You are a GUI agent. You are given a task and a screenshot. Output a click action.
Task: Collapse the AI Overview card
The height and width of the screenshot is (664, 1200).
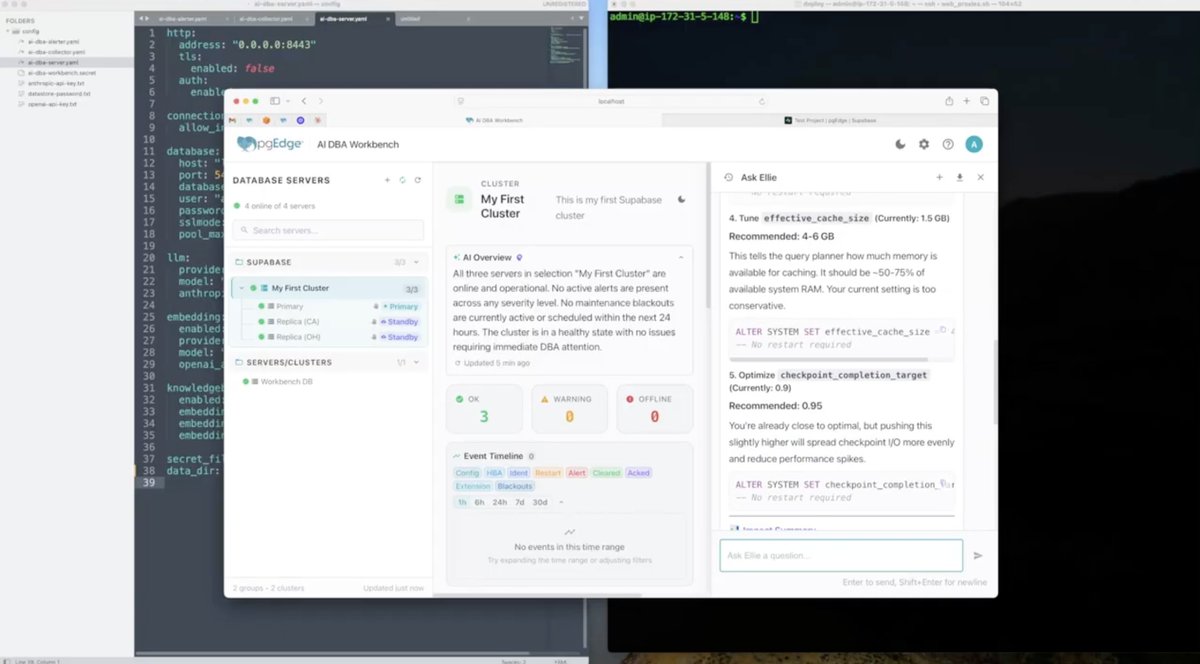pyautogui.click(x=681, y=257)
